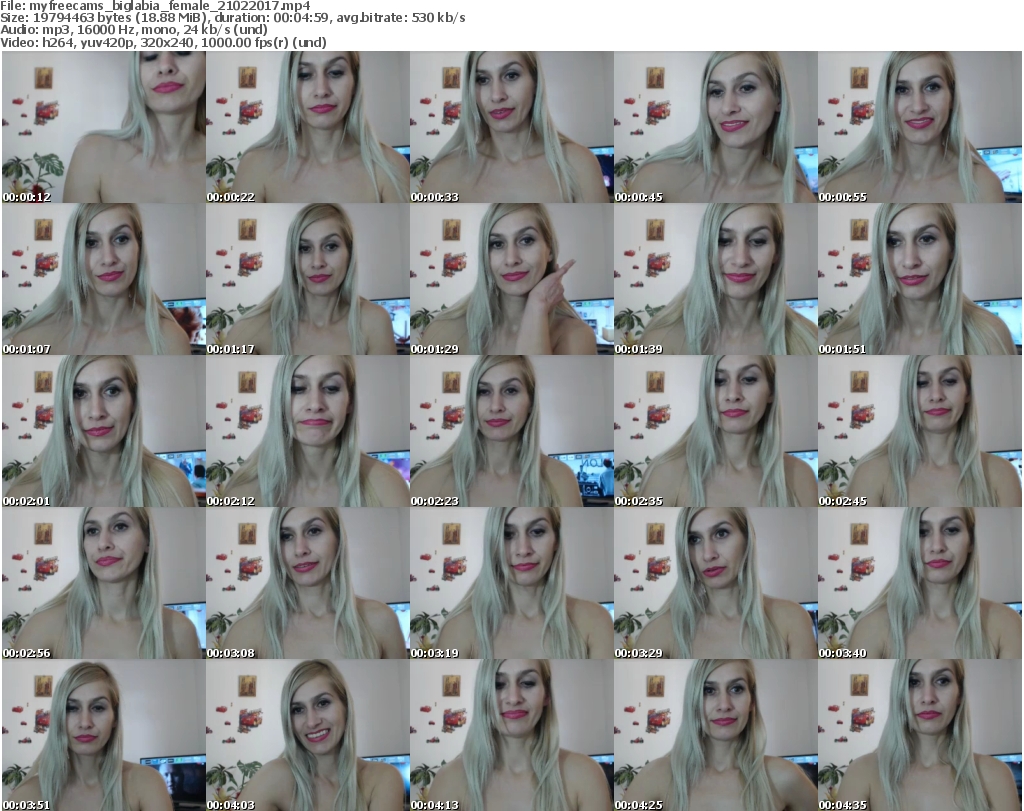Click the thumbnail stamped 00:01:17

[x=308, y=279]
